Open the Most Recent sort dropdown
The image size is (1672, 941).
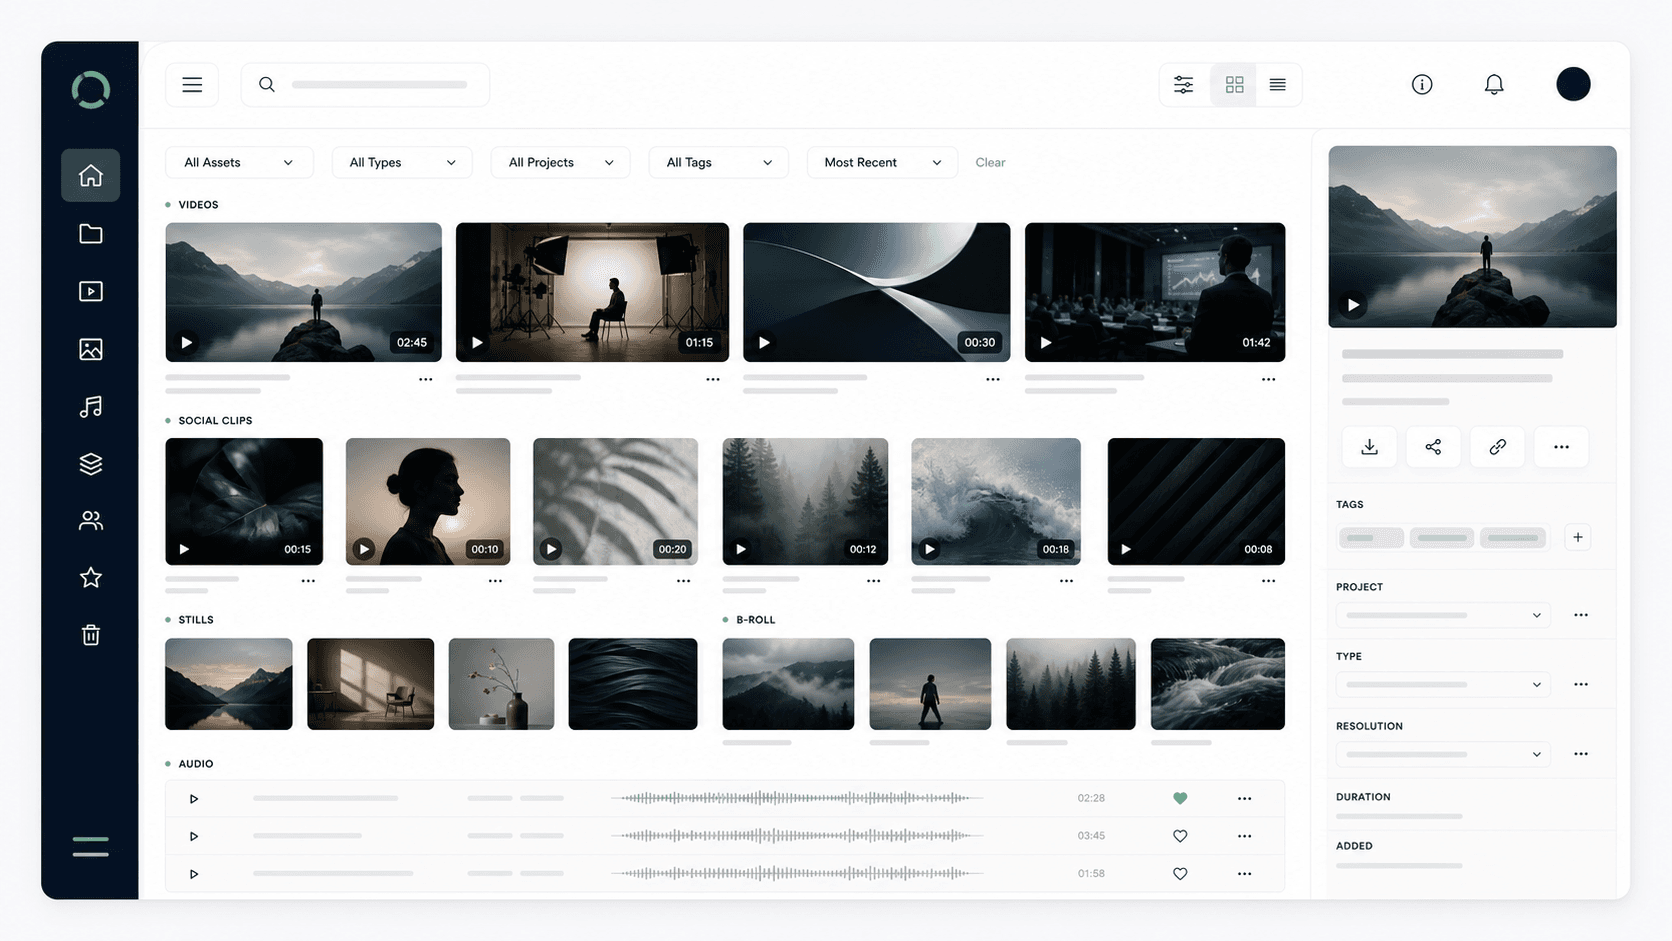pyautogui.click(x=882, y=162)
